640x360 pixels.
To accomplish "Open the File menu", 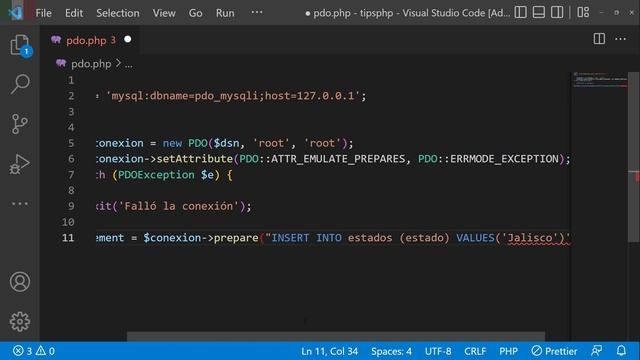I will 43,13.
